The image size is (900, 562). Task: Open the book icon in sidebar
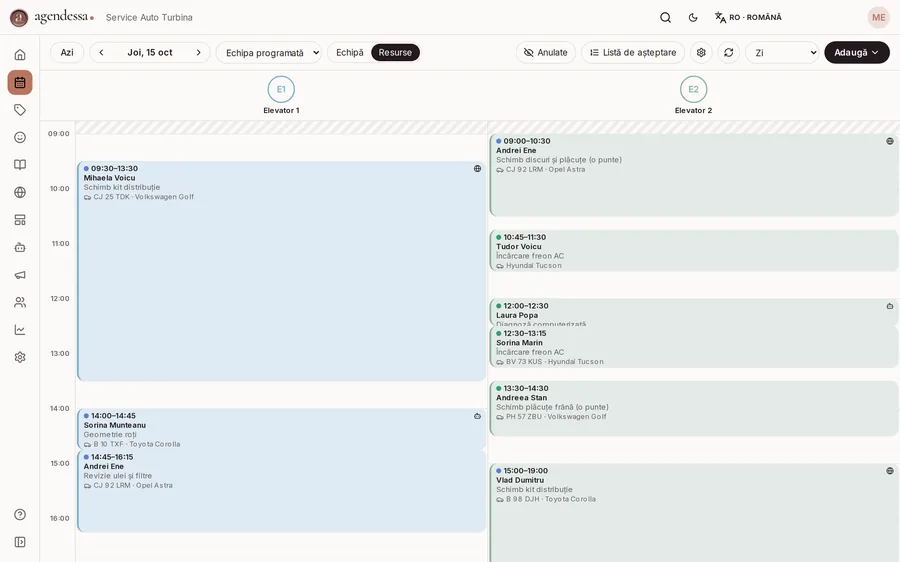tap(20, 165)
